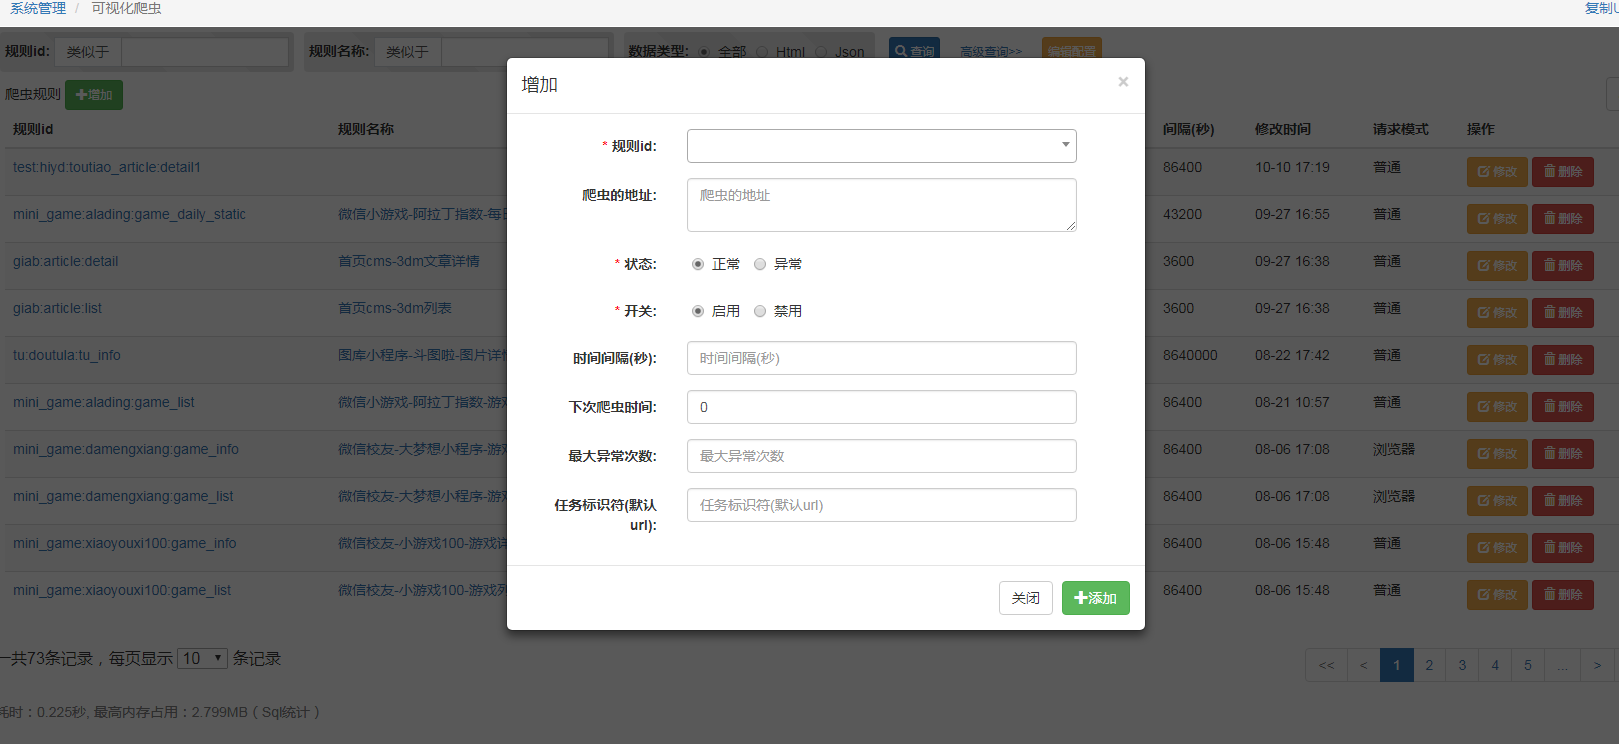Open mini_game:xiaoyouxi100:game_list rule link
1619x744 pixels.
click(x=122, y=590)
